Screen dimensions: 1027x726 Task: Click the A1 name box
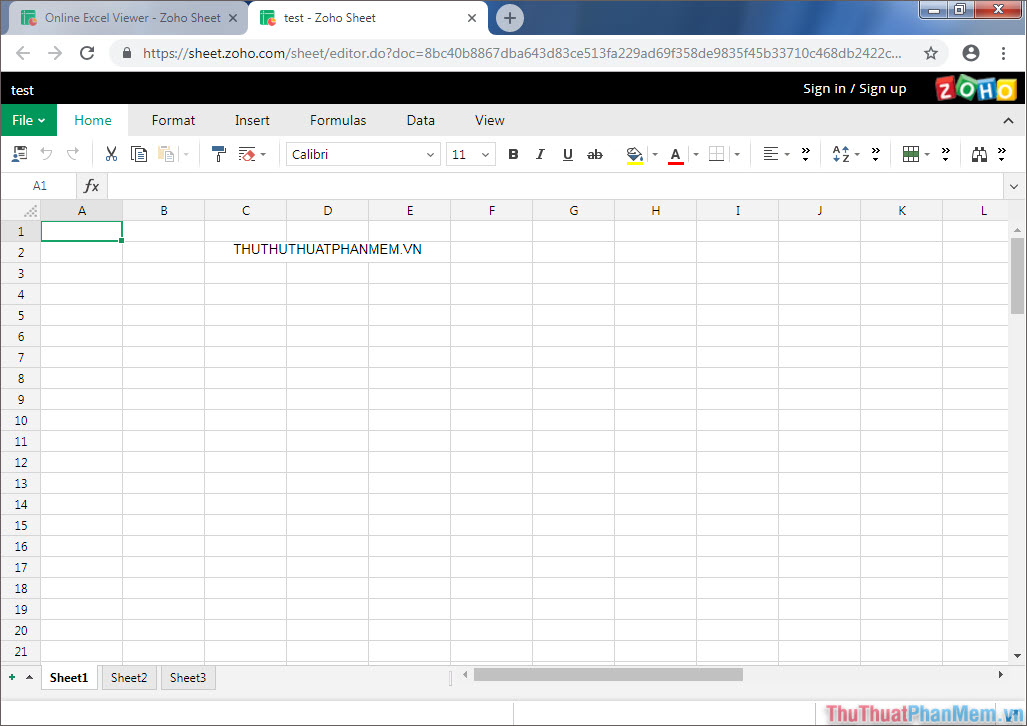tap(39, 186)
